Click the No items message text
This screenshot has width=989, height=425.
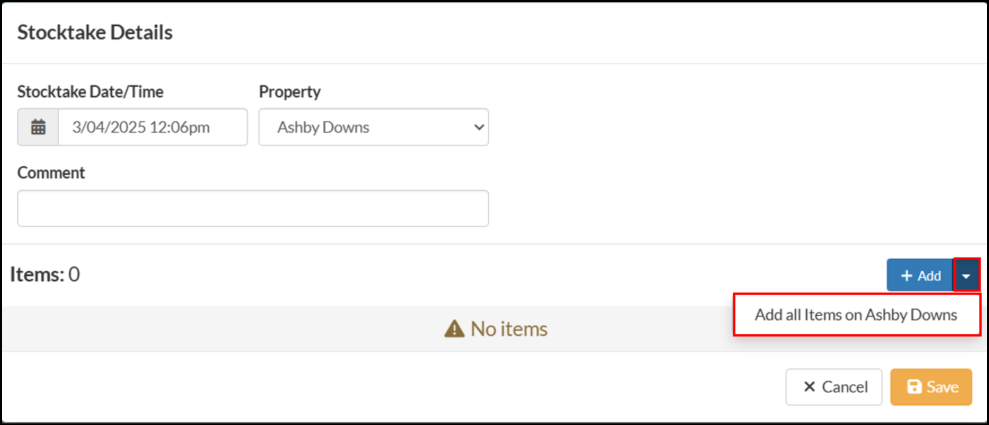pos(508,329)
